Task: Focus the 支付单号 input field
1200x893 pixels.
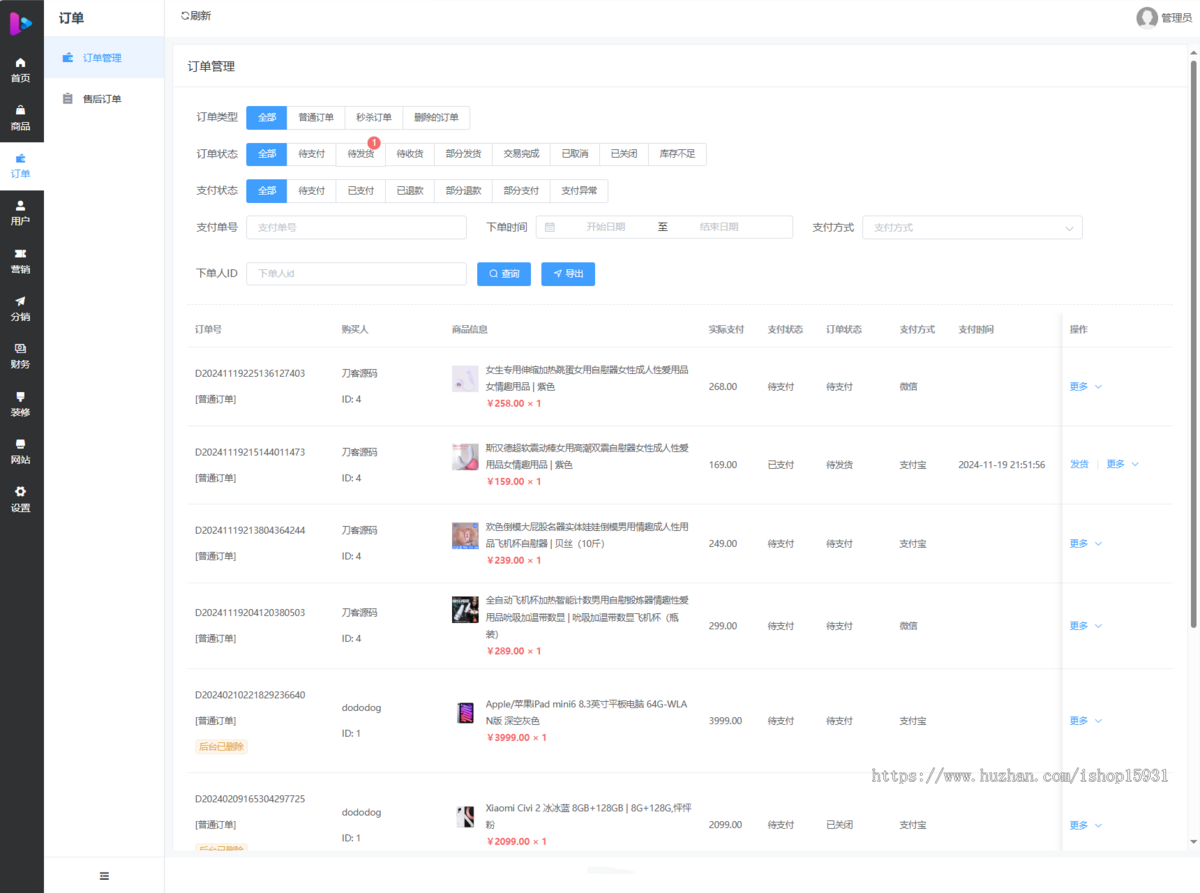Action: 356,227
